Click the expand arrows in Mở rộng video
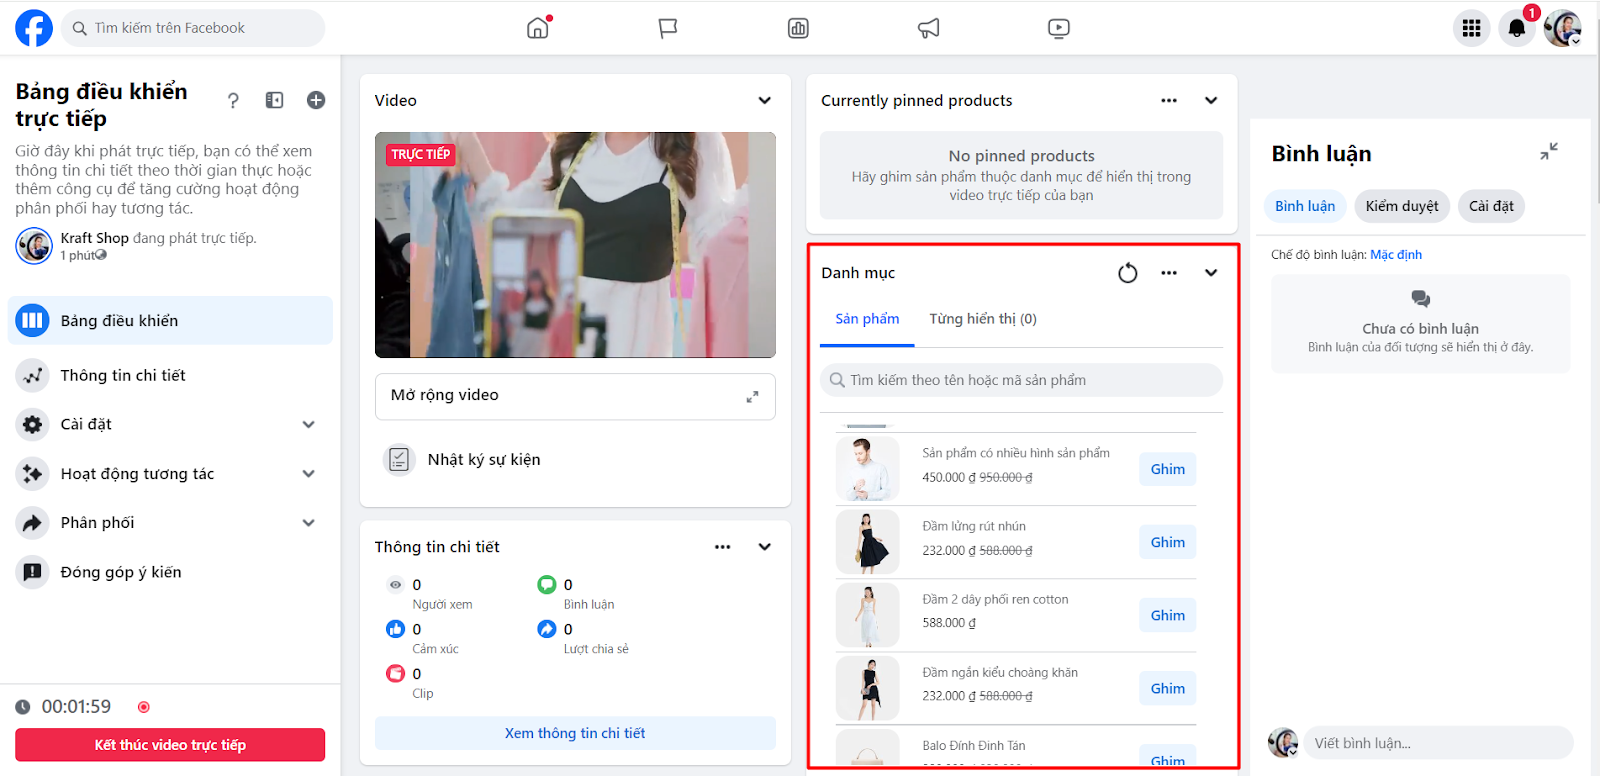 click(x=752, y=397)
